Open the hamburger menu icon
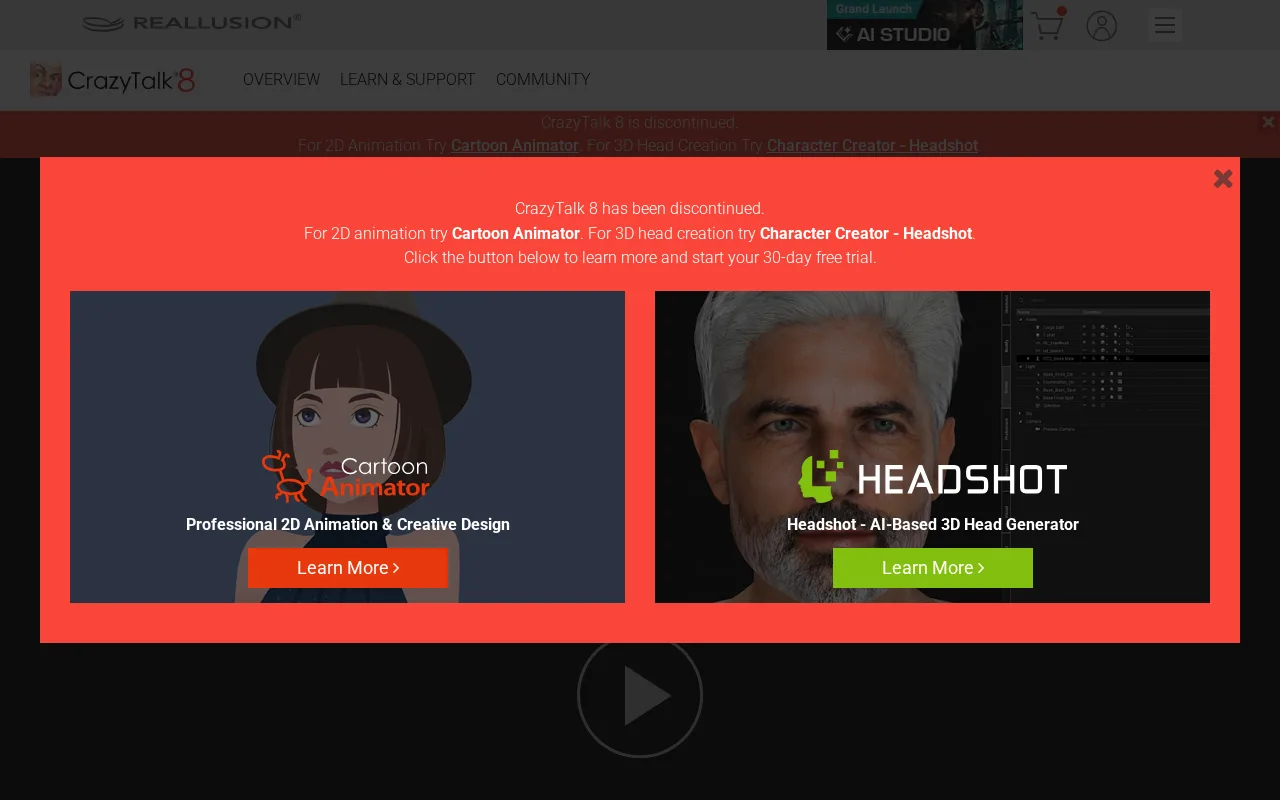 [x=1164, y=25]
